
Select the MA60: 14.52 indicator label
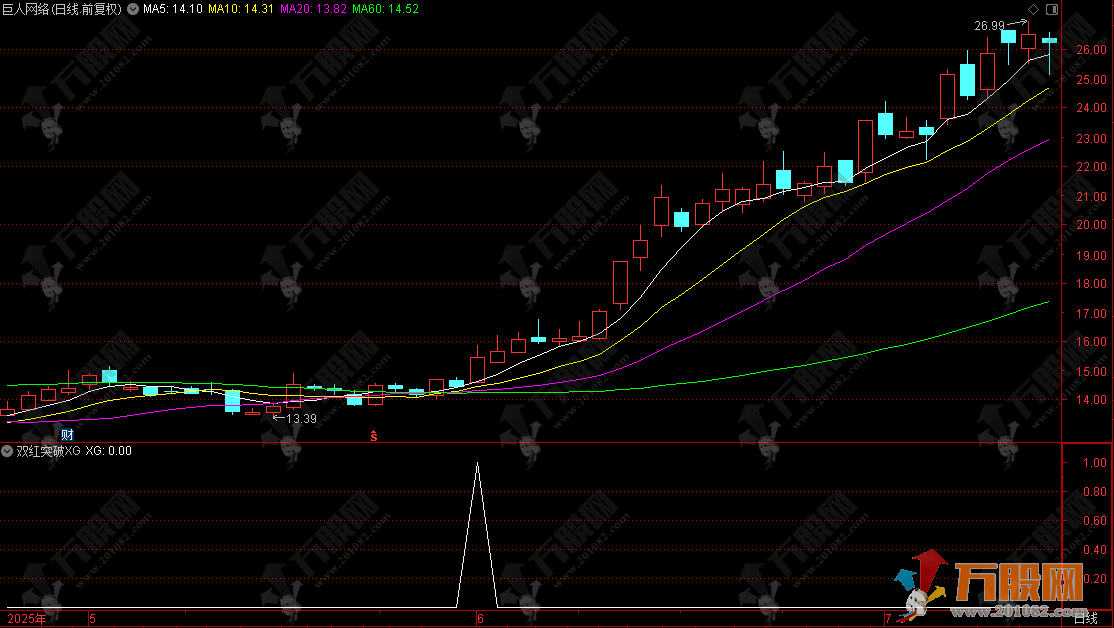386,9
